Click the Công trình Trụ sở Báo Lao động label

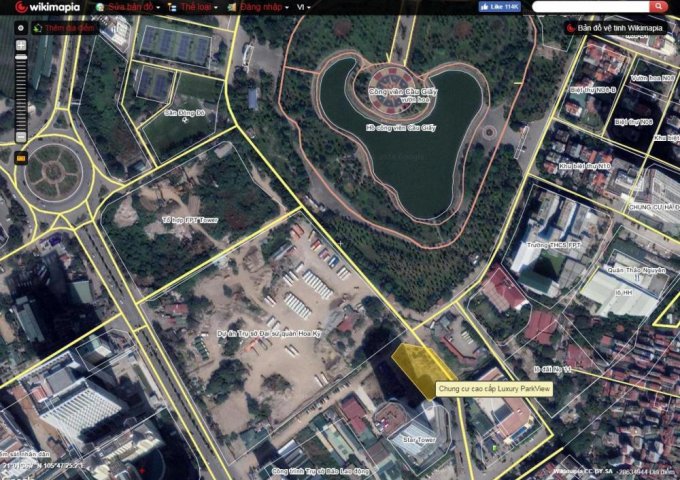(320, 471)
